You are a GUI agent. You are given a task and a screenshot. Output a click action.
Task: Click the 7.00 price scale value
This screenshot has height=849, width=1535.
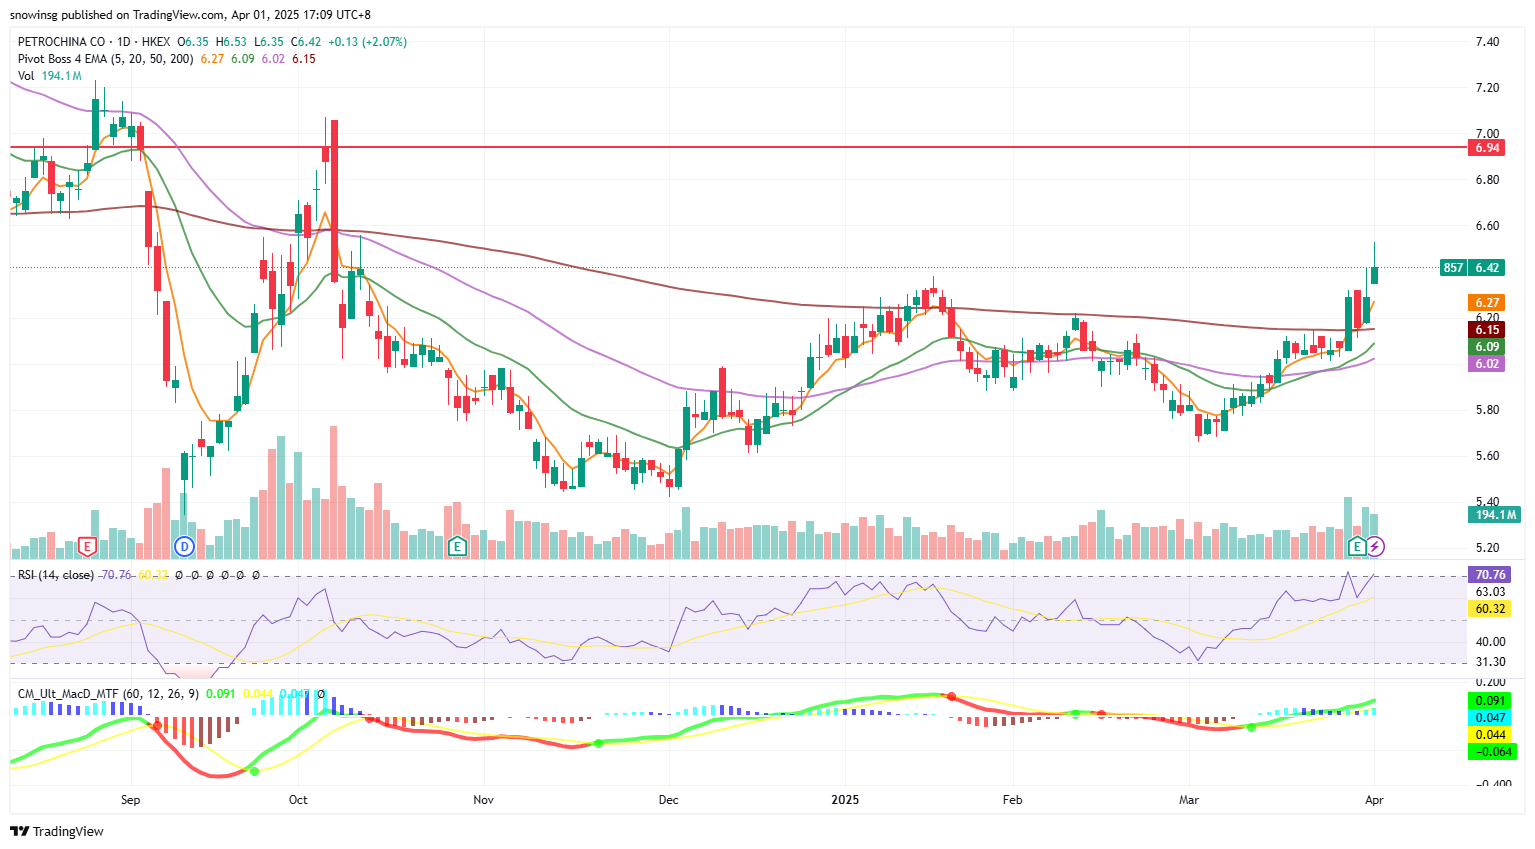(x=1487, y=134)
